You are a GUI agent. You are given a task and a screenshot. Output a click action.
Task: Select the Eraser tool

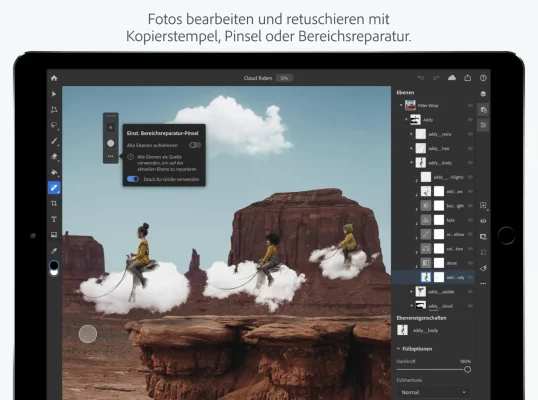[x=54, y=156]
